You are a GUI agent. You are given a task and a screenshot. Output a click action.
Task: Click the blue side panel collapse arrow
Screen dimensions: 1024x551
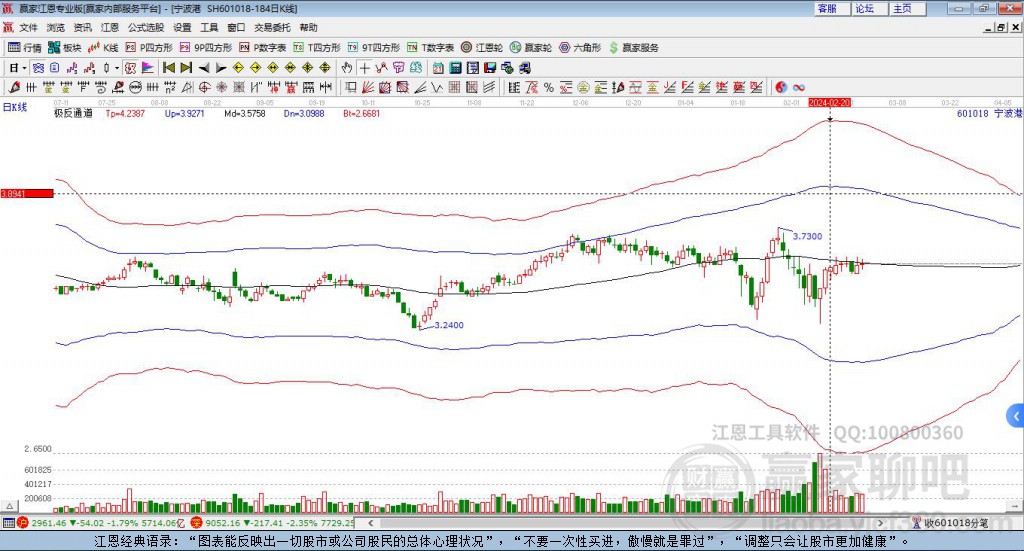coord(1016,416)
